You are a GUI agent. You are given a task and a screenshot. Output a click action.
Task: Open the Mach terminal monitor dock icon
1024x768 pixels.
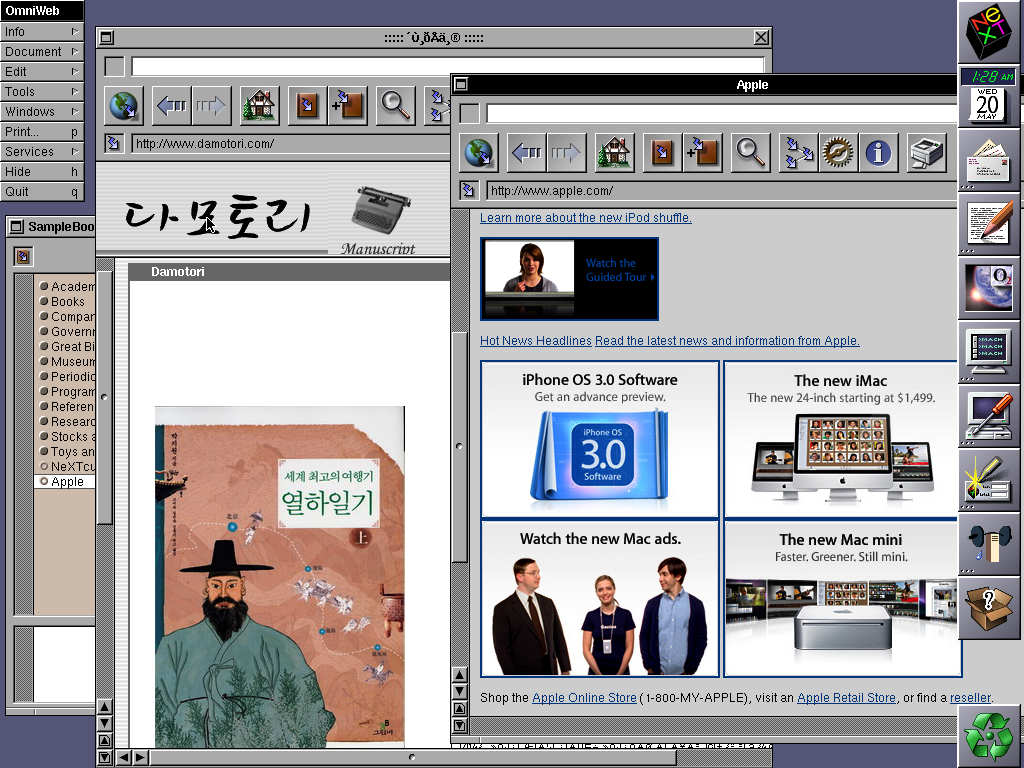989,351
